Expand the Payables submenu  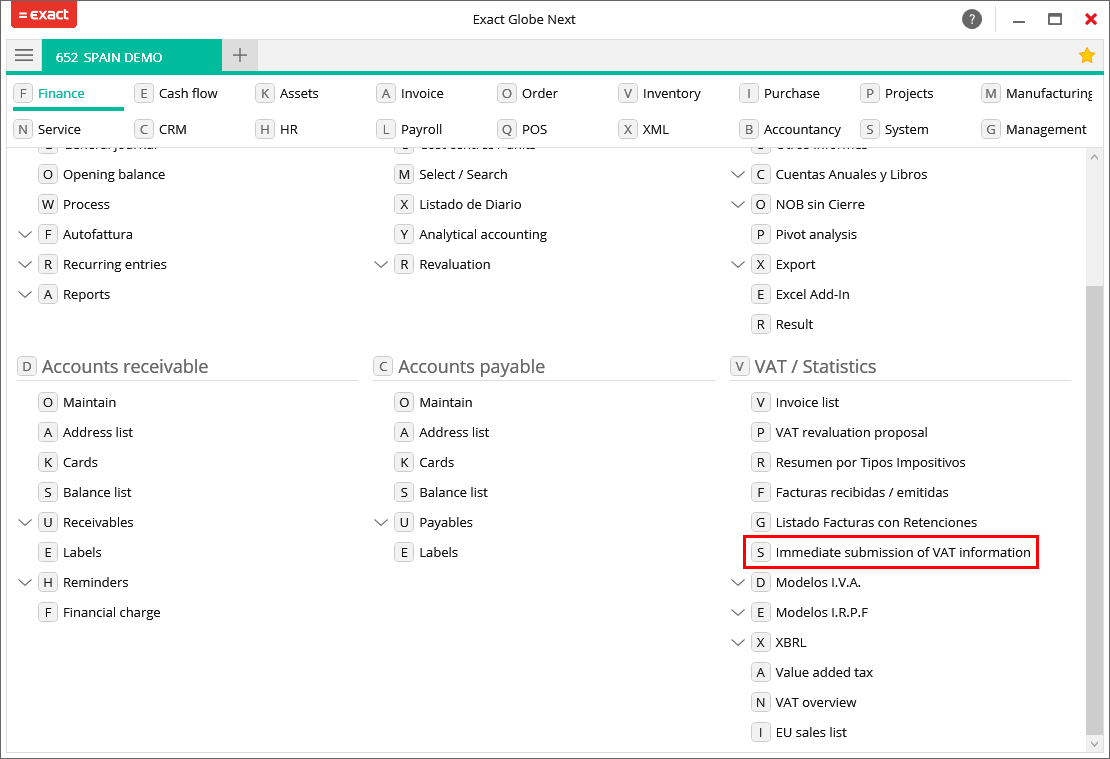pyautogui.click(x=381, y=522)
